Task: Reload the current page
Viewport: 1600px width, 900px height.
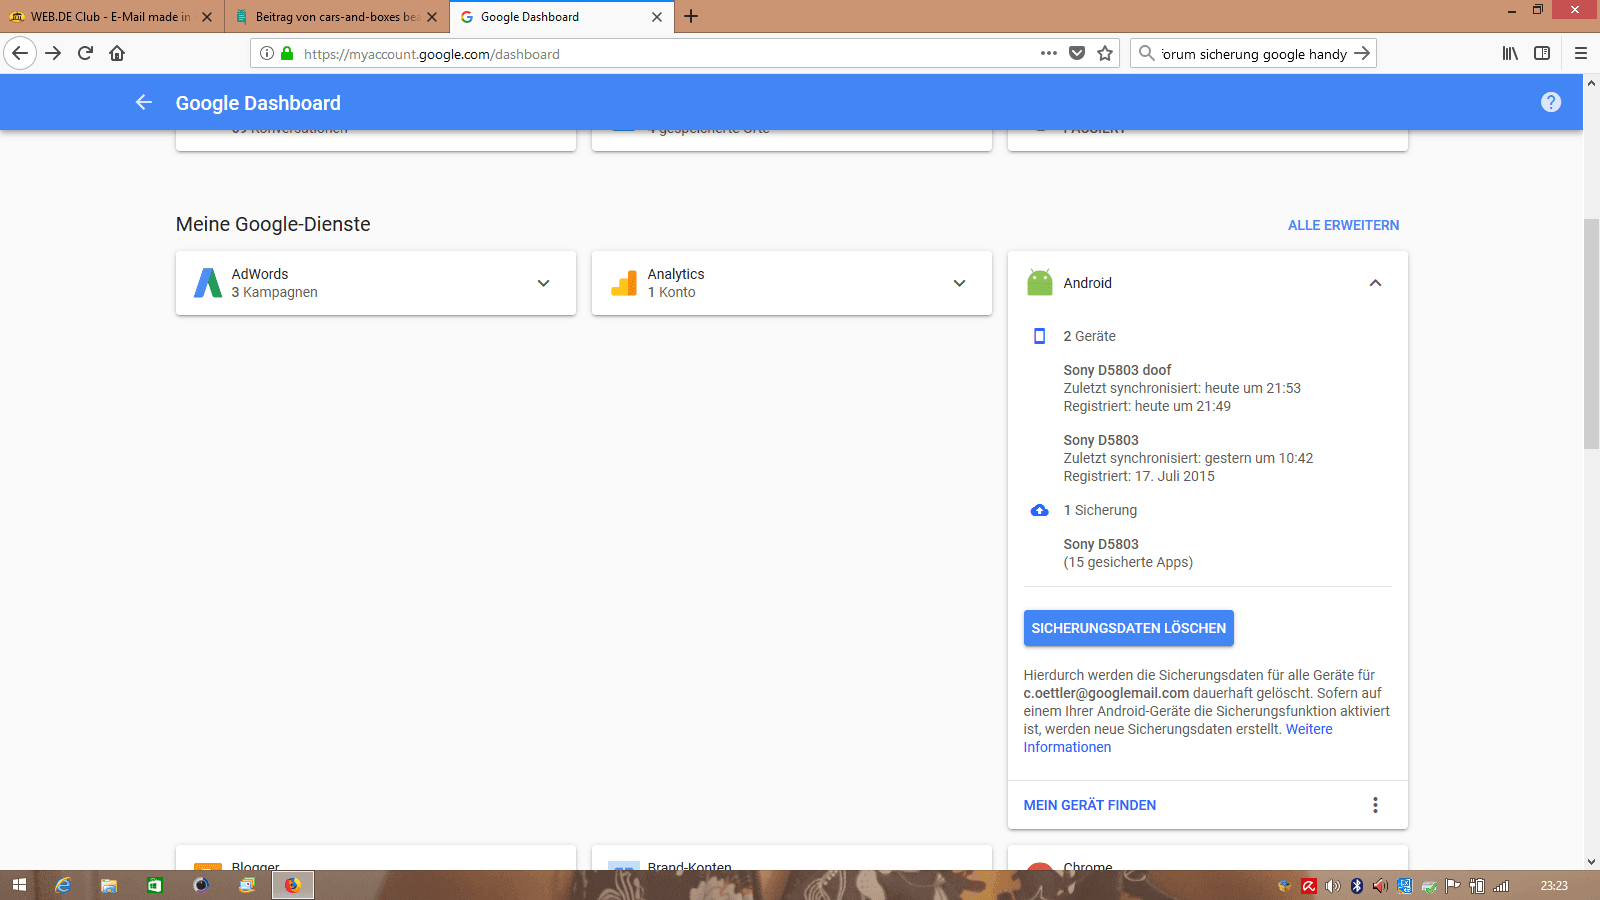Action: (85, 53)
